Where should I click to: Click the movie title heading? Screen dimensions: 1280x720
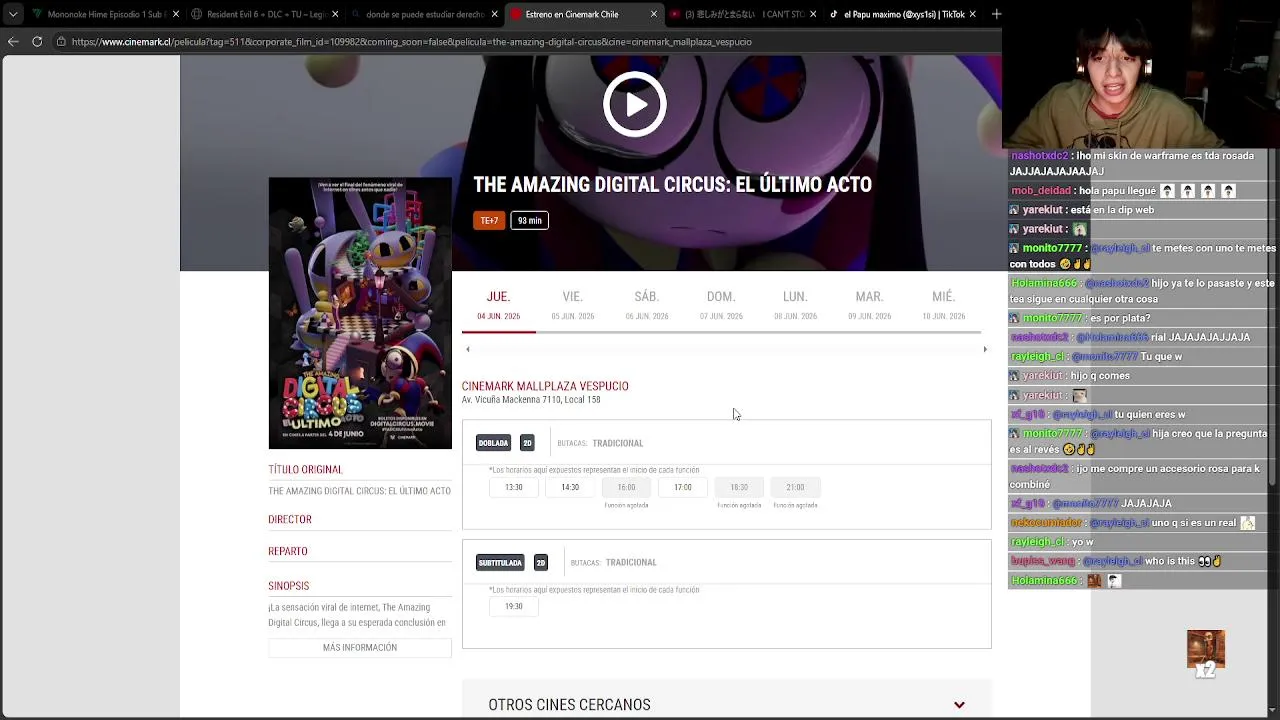[x=672, y=185]
